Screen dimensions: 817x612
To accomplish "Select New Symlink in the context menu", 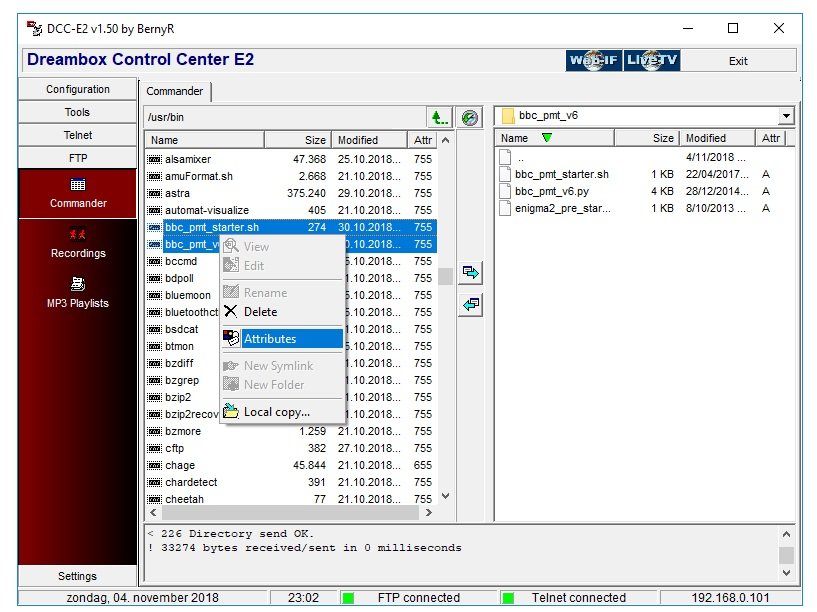I will tap(283, 366).
